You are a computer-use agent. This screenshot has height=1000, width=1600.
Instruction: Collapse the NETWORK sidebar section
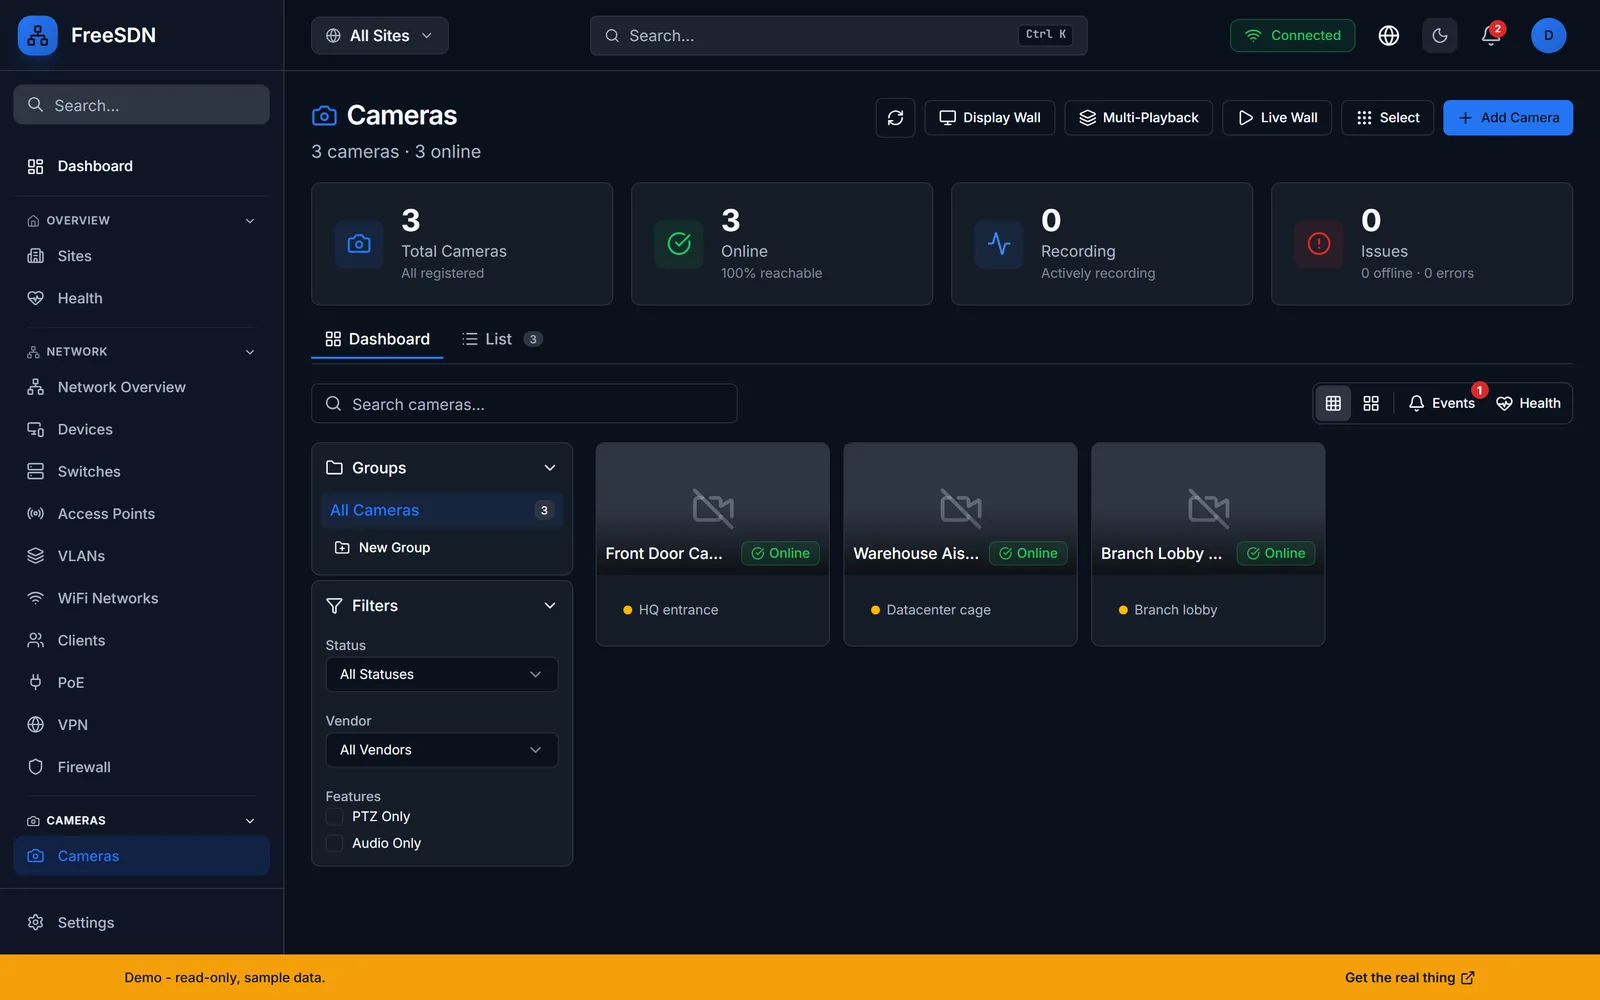pyautogui.click(x=250, y=352)
